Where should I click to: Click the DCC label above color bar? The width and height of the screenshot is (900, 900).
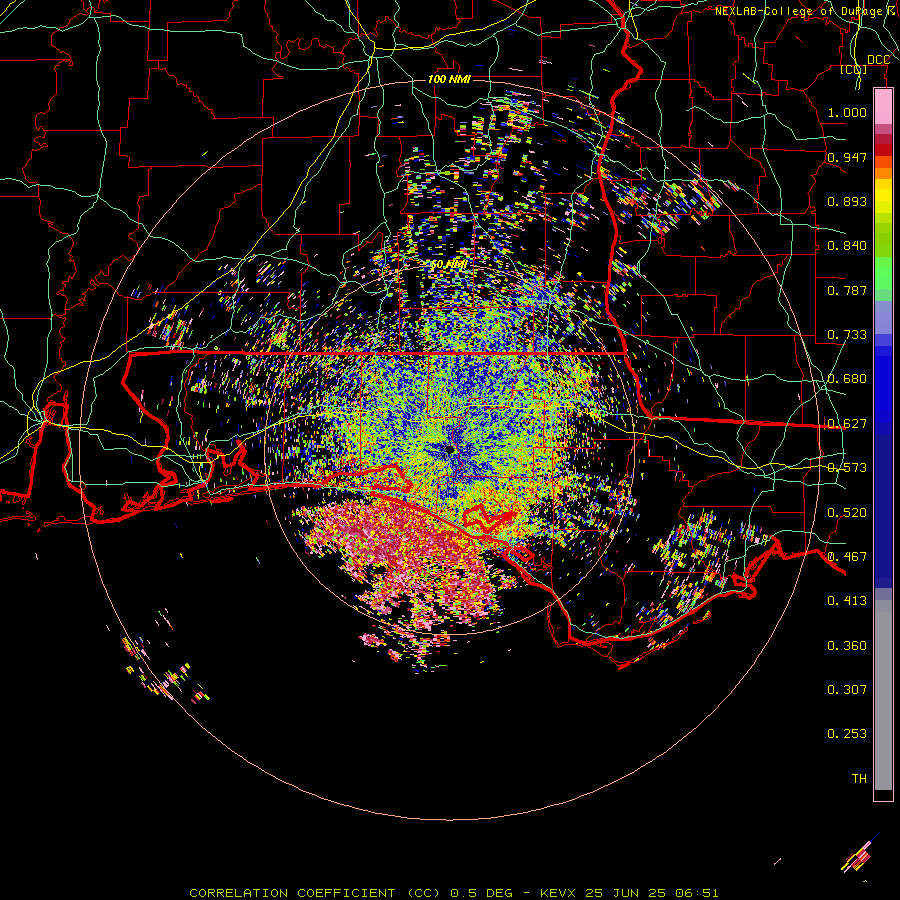[x=878, y=60]
